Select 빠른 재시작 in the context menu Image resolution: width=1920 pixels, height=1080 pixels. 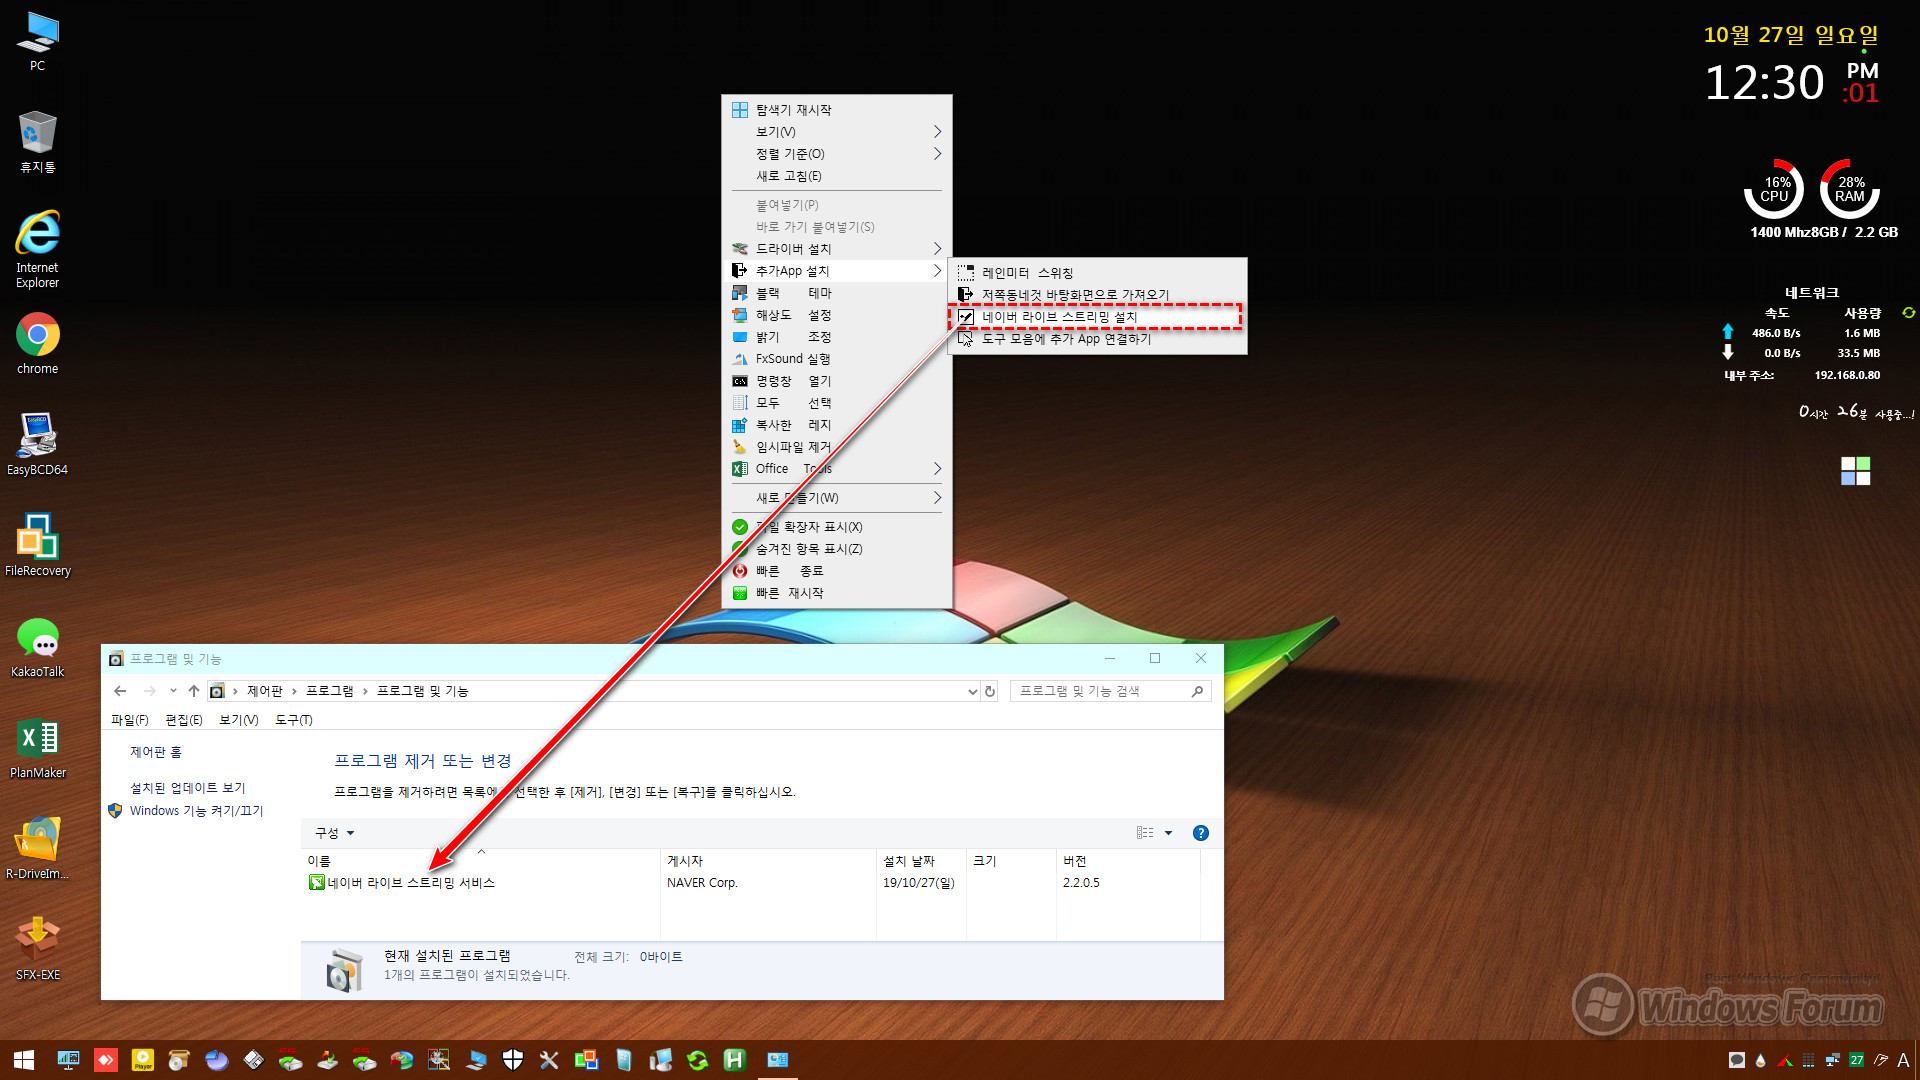point(837,593)
